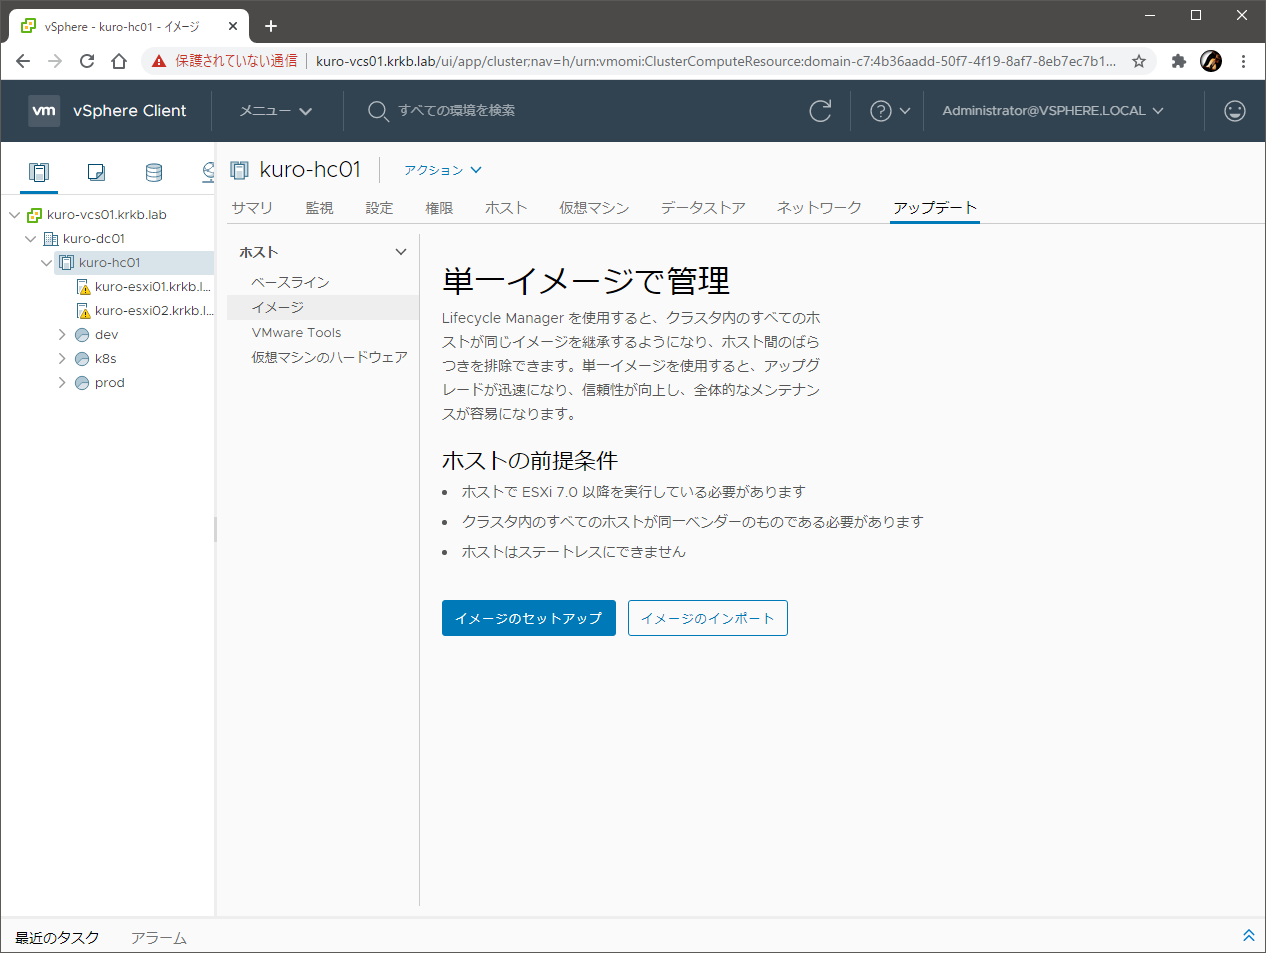The height and width of the screenshot is (953, 1266).
Task: Expand the k8s resource pool
Action: (62, 359)
